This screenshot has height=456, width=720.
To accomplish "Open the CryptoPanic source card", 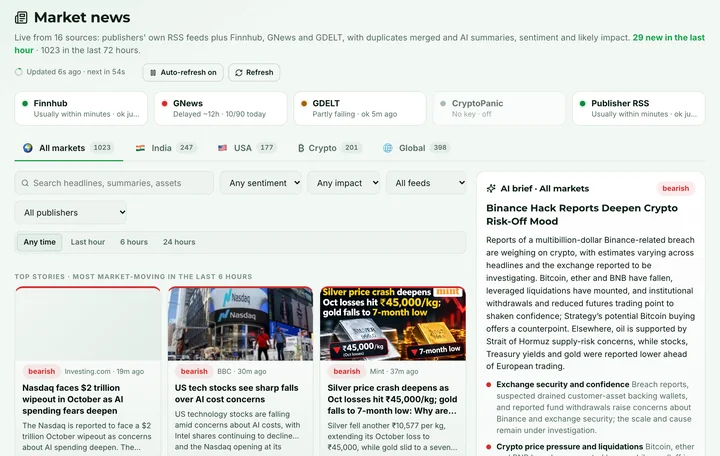I will pos(499,108).
